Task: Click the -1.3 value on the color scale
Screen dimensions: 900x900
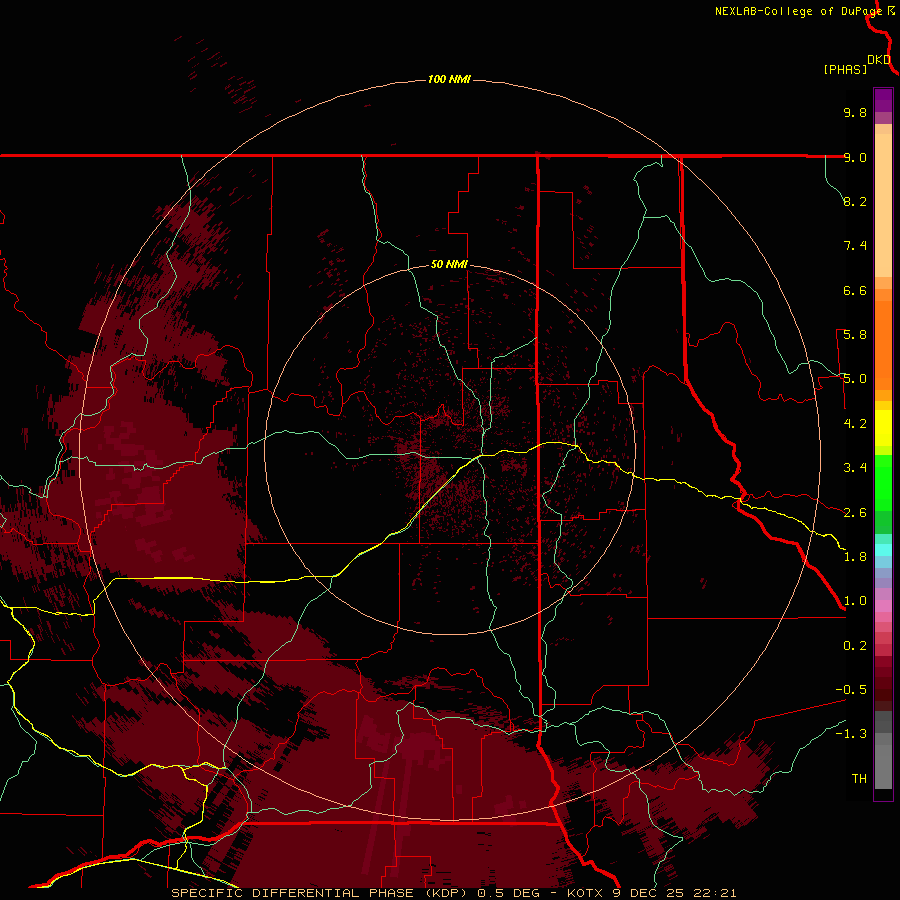Action: (851, 734)
